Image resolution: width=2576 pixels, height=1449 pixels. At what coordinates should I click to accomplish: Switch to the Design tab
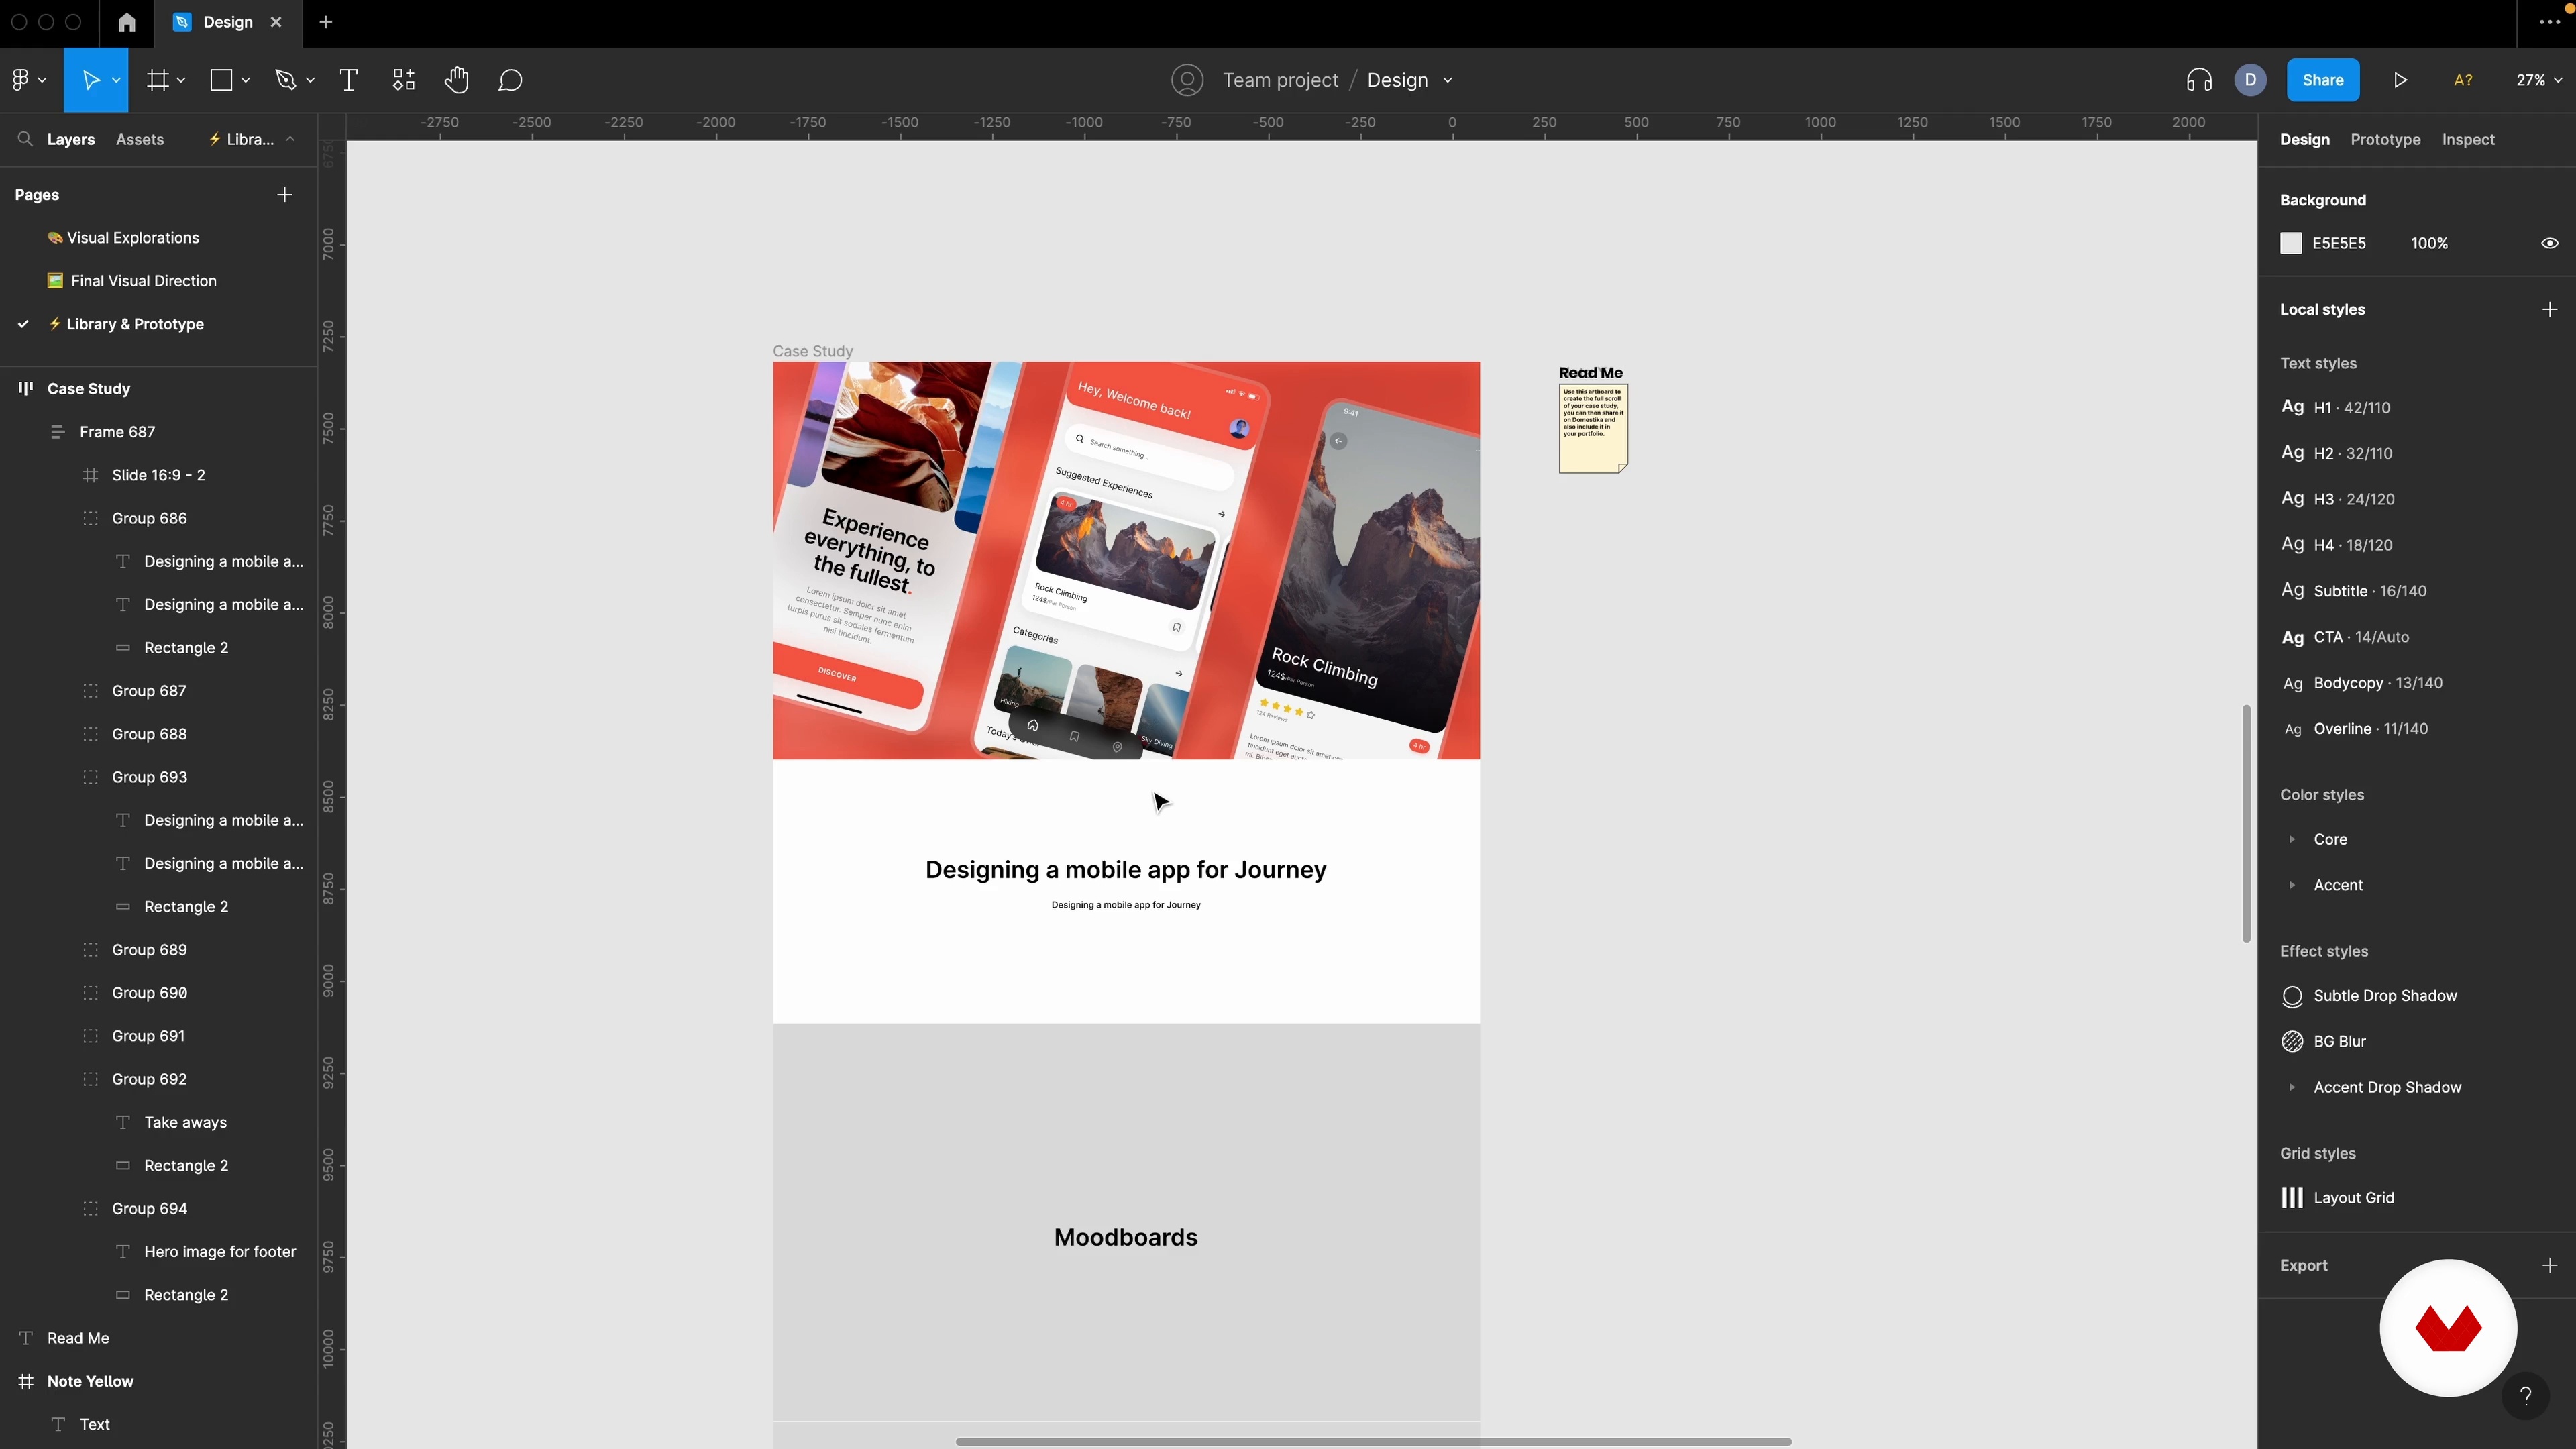tap(2304, 139)
